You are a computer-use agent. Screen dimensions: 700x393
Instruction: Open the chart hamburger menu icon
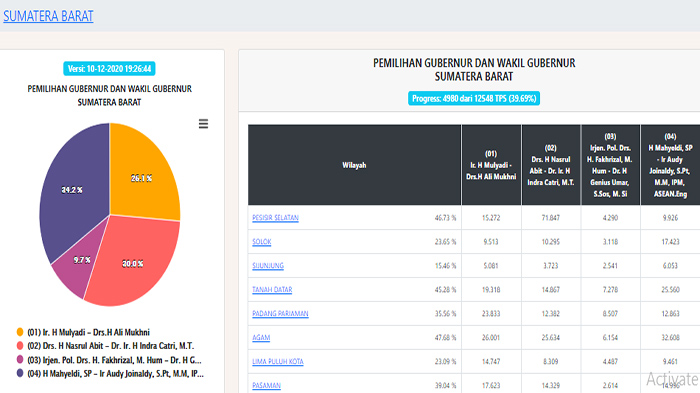(203, 124)
